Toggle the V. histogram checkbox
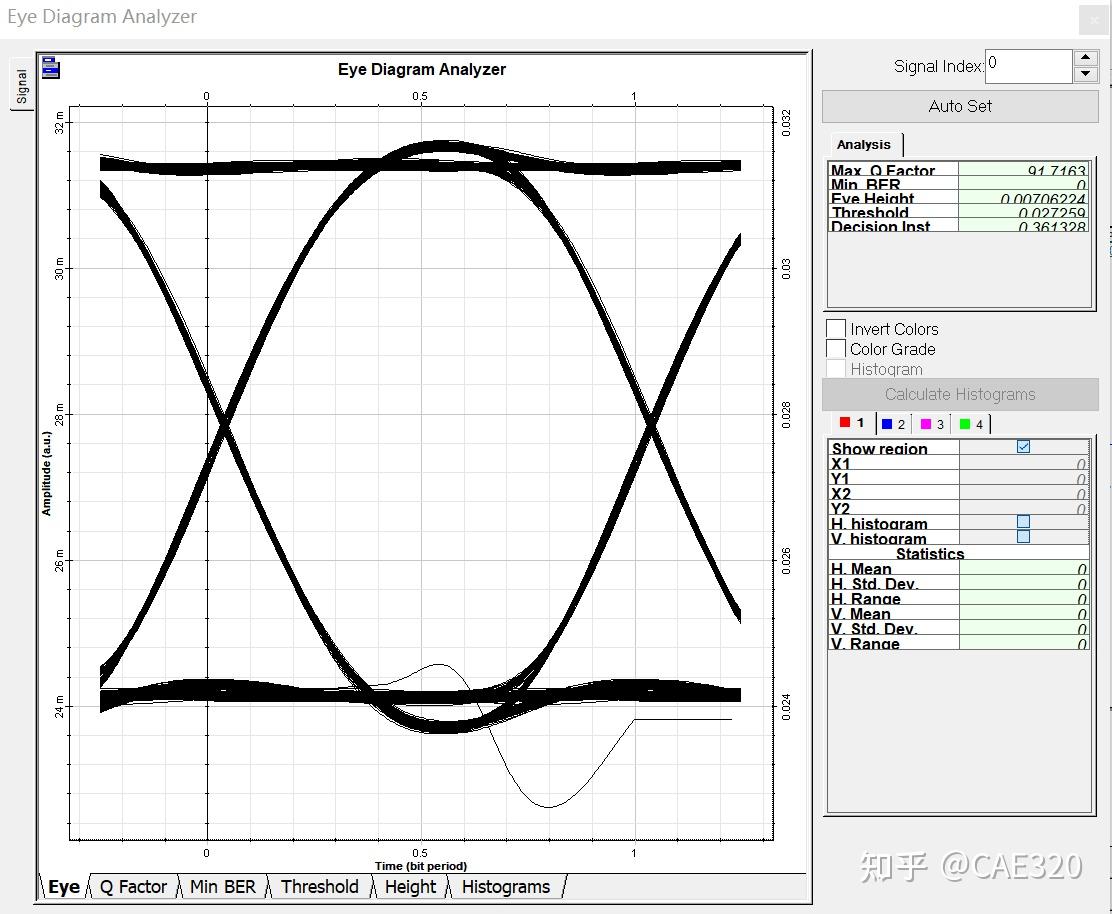 point(1023,537)
